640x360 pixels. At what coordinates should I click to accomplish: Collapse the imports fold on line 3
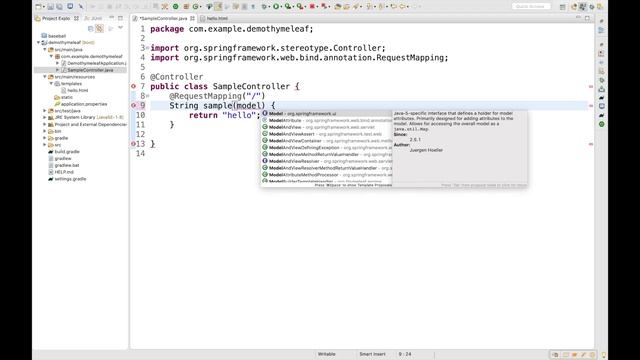point(148,48)
